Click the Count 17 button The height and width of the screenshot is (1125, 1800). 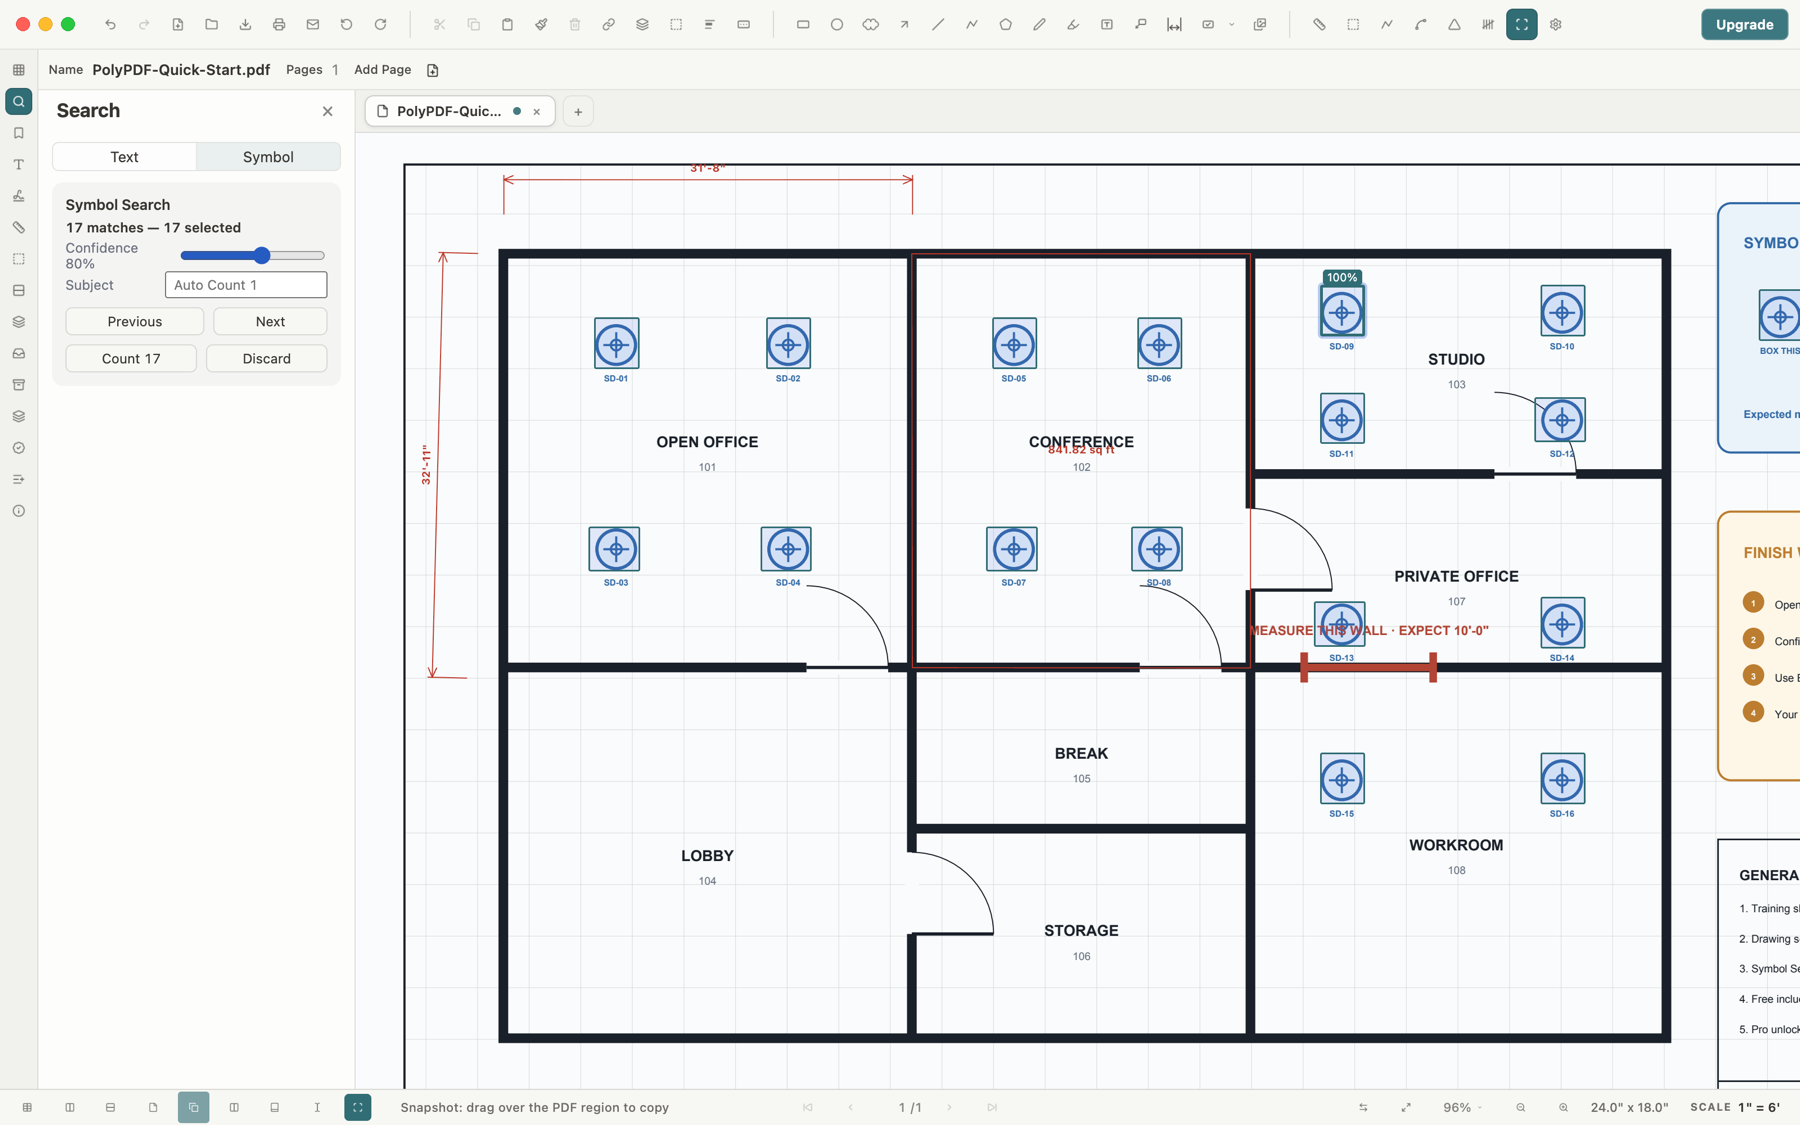(131, 358)
